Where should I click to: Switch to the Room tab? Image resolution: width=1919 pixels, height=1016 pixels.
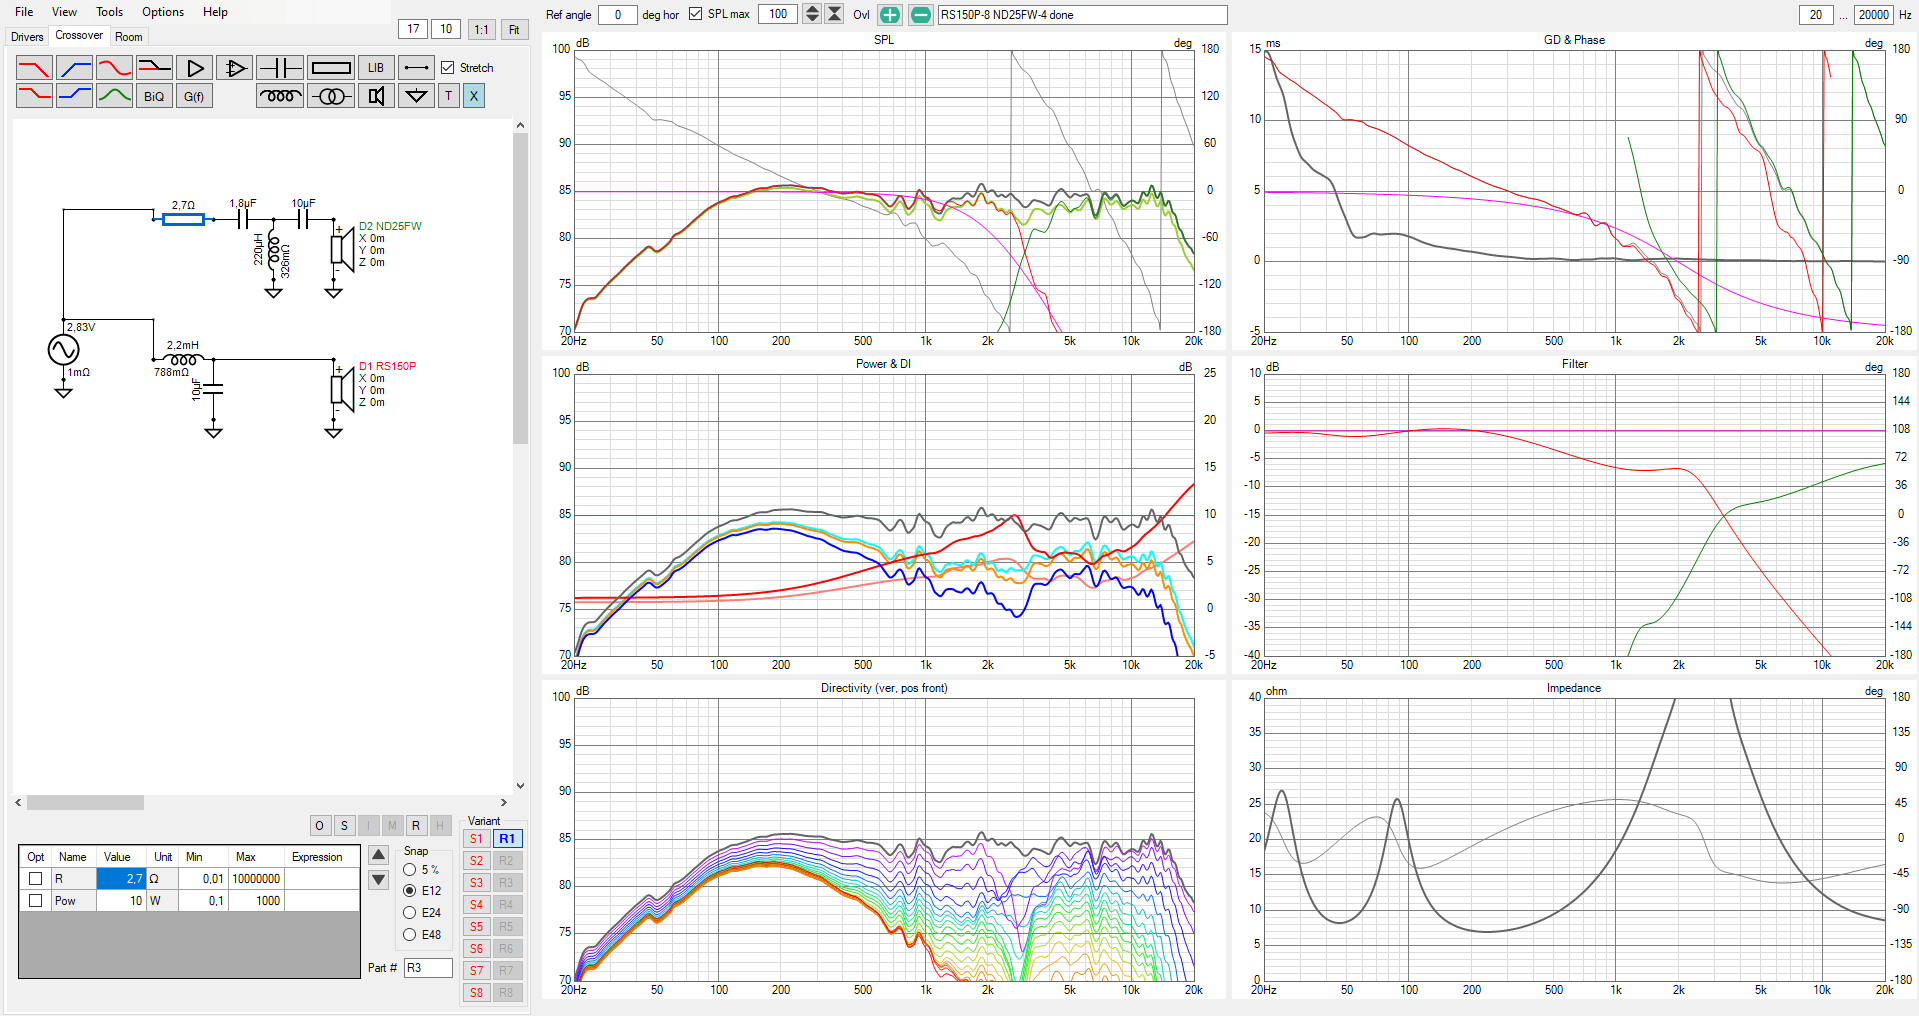129,37
